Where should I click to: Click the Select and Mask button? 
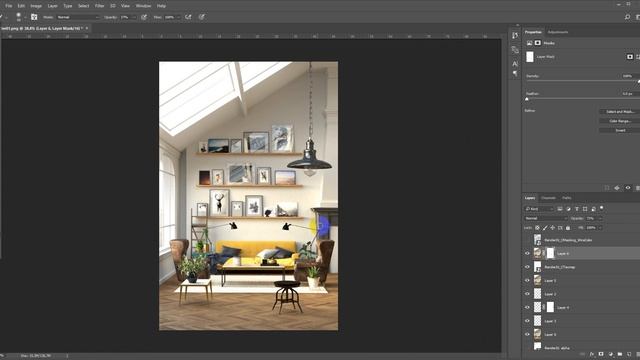click(x=620, y=111)
